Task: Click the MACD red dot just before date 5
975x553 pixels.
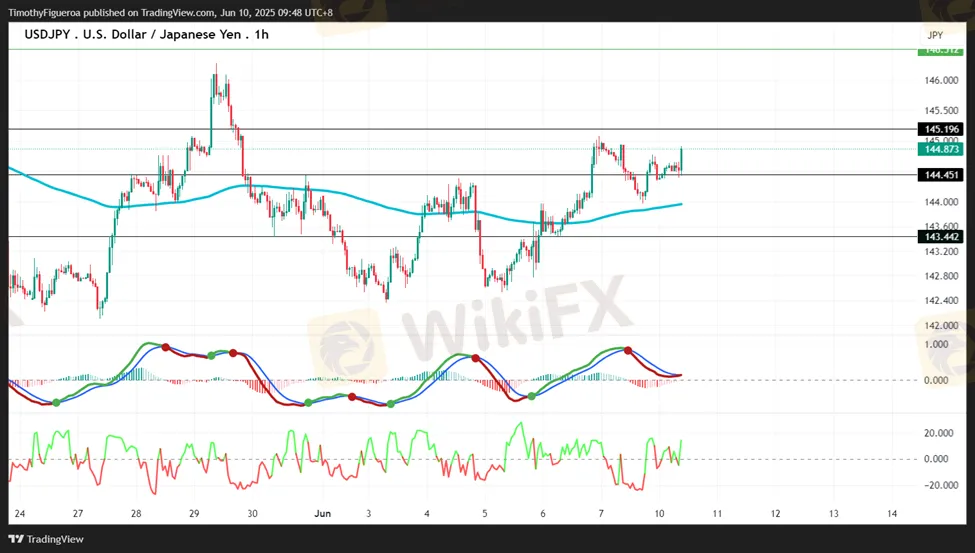Action: (476, 358)
